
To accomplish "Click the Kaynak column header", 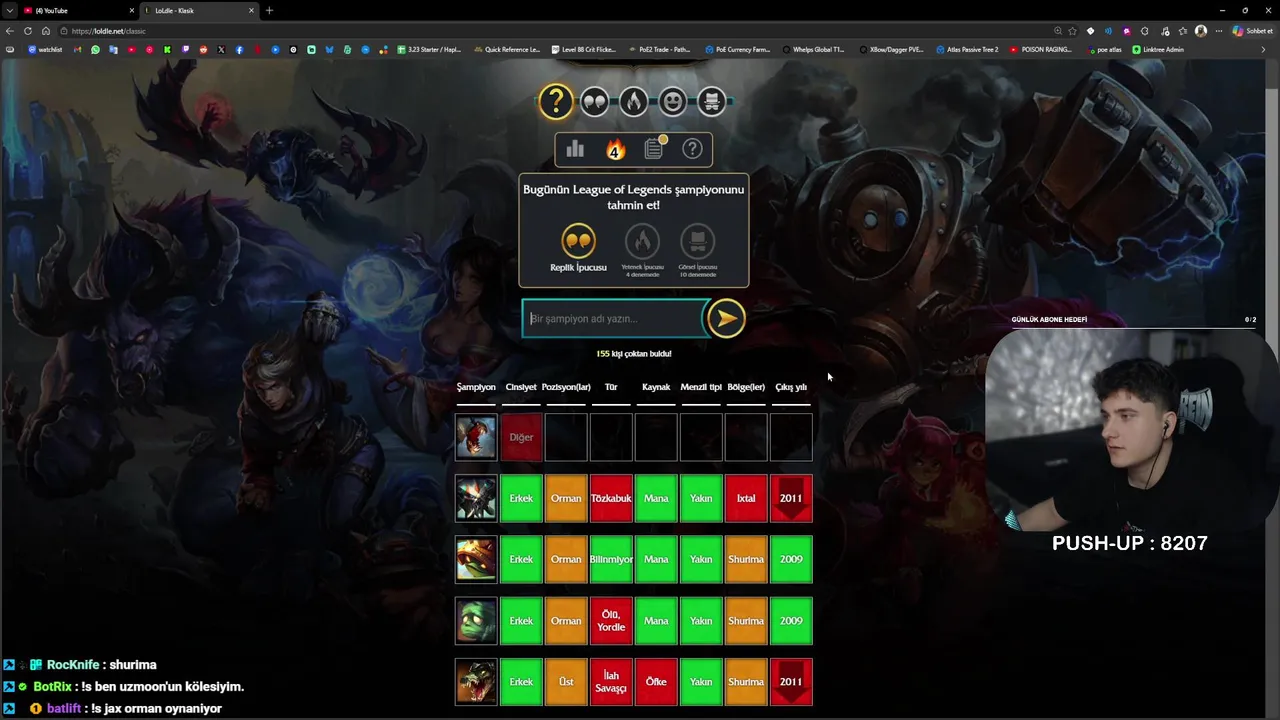I will click(x=656, y=387).
